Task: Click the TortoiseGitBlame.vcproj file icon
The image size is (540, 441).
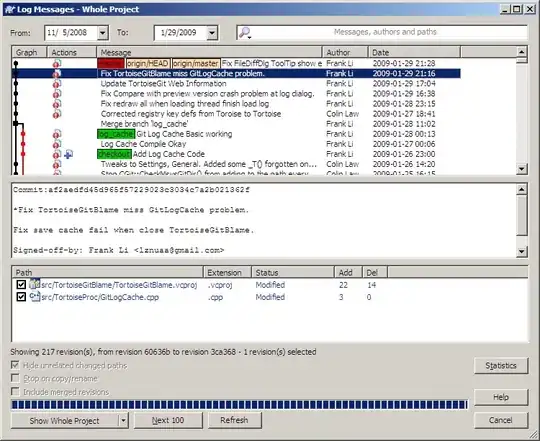Action: (34, 284)
